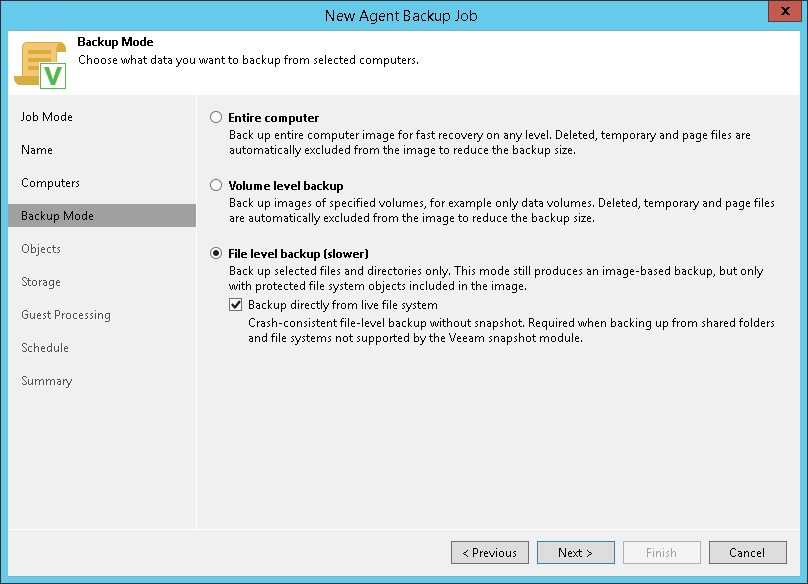
Task: Switch to the Computers step
Action: [50, 183]
